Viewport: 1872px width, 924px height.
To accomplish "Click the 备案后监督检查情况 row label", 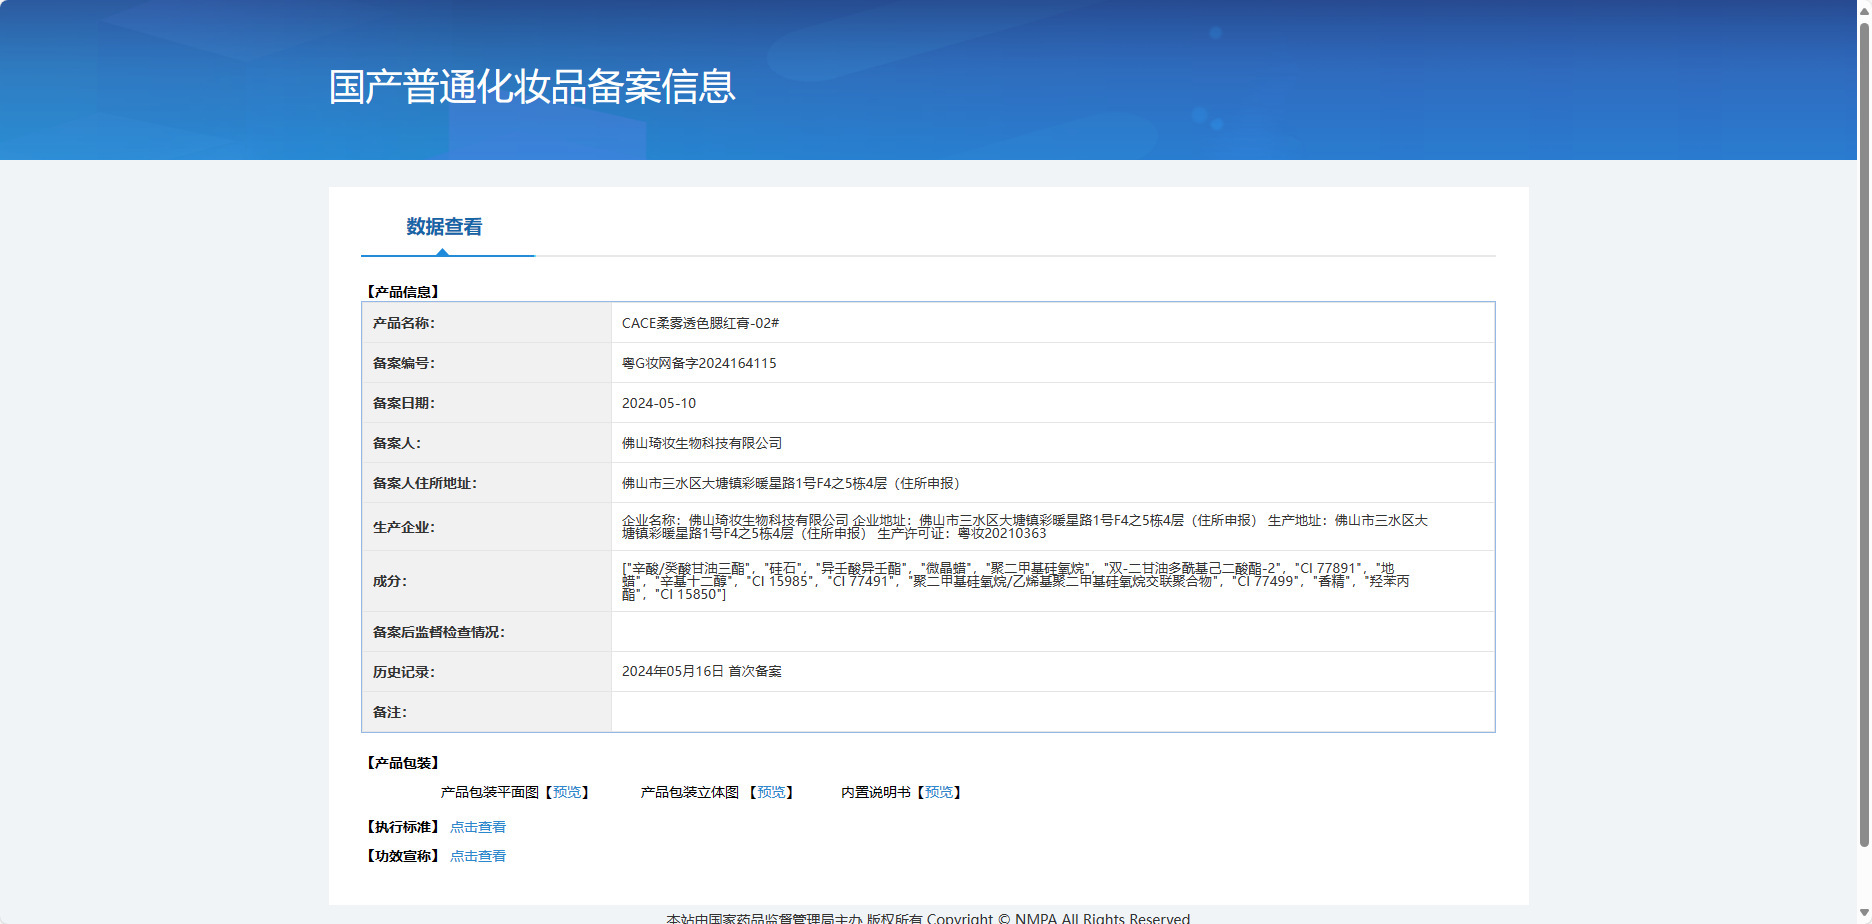I will pos(439,632).
